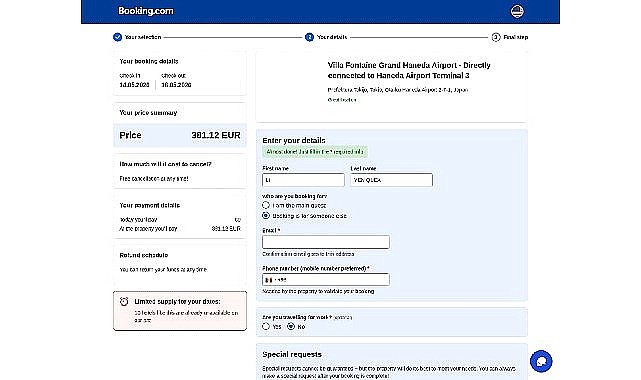Click the Last name input field
This screenshot has height=380, width=641.
pos(391,180)
